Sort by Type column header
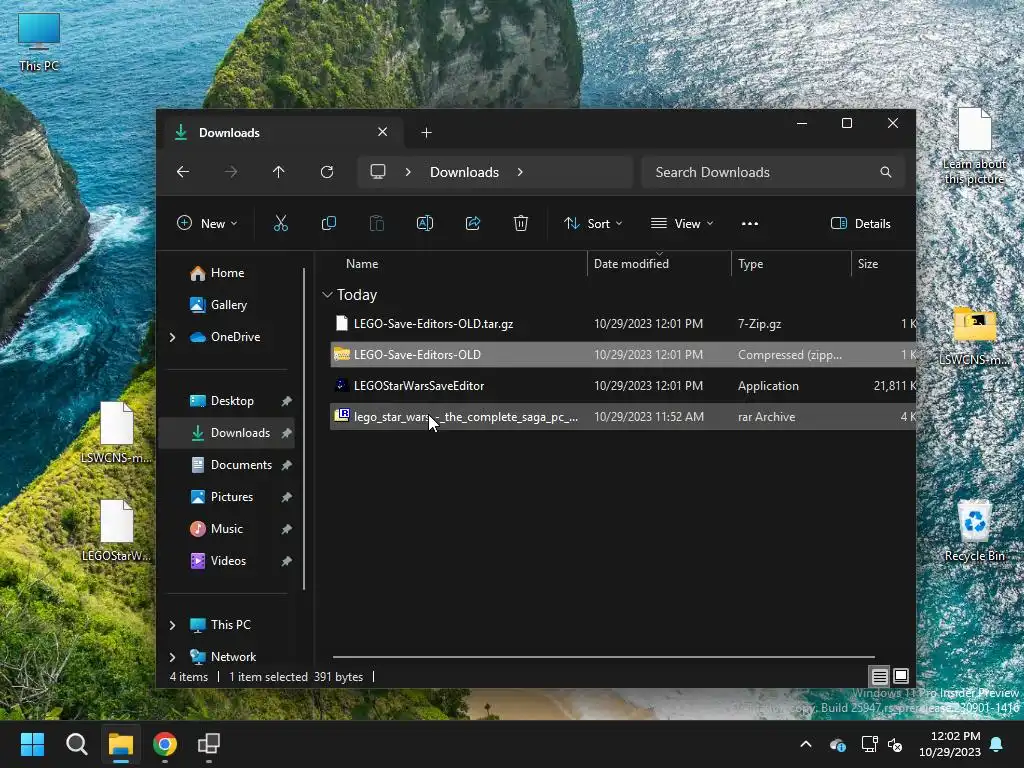 tap(750, 264)
